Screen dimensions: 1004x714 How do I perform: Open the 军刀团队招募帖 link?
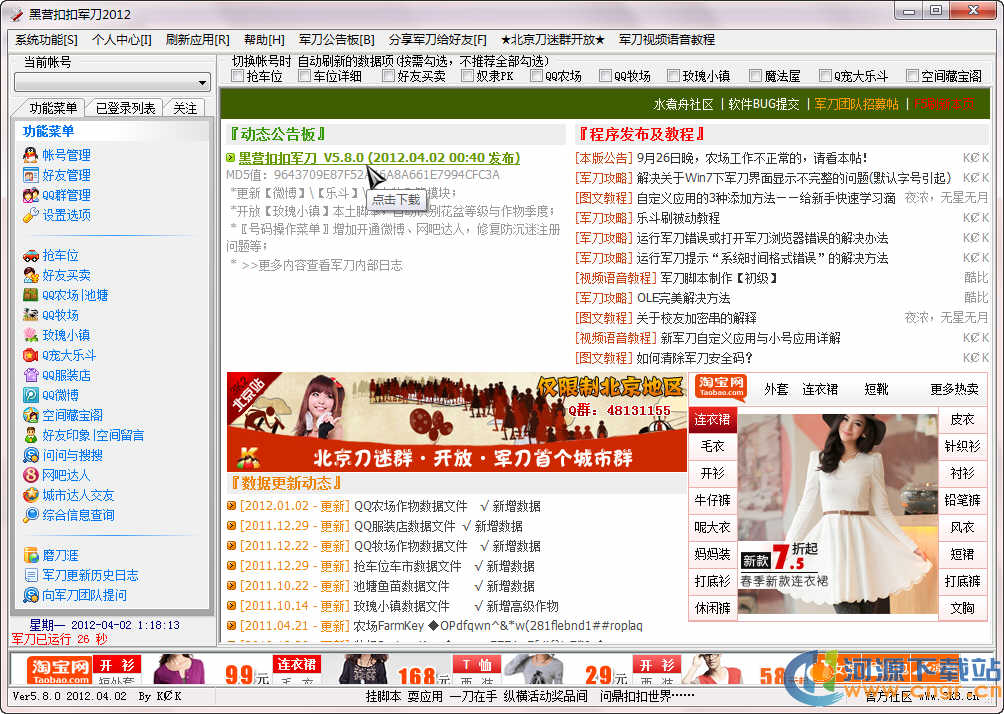click(856, 104)
